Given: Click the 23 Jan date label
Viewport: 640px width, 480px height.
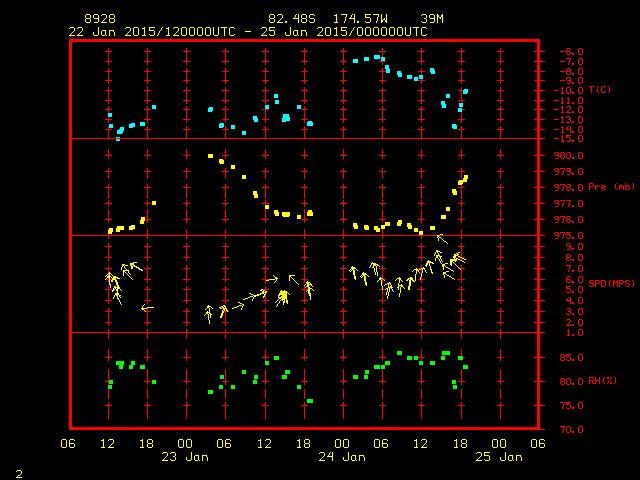Looking at the screenshot, I should coord(185,457).
